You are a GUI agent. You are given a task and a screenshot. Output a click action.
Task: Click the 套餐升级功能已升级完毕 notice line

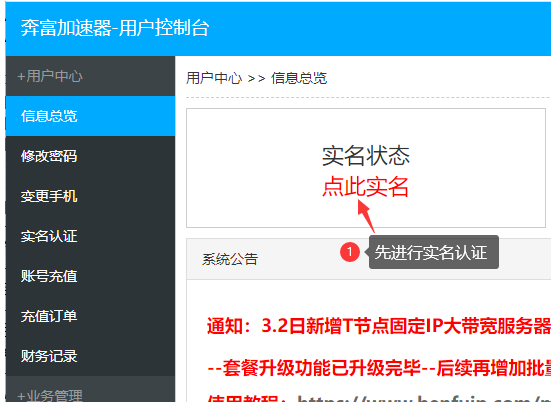tap(379, 368)
